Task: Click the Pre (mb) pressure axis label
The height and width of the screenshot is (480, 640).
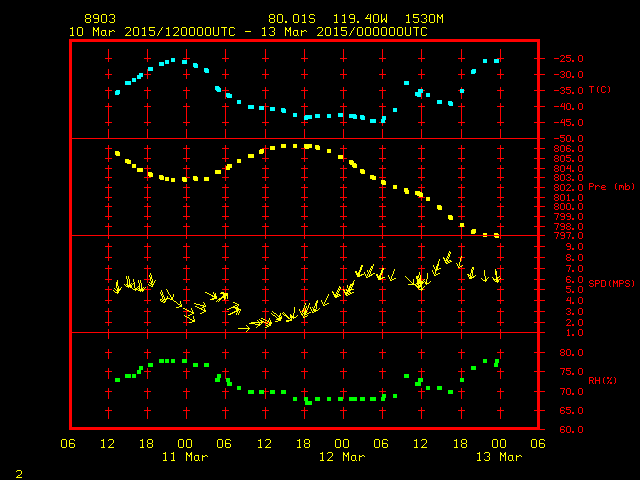Action: pos(611,187)
